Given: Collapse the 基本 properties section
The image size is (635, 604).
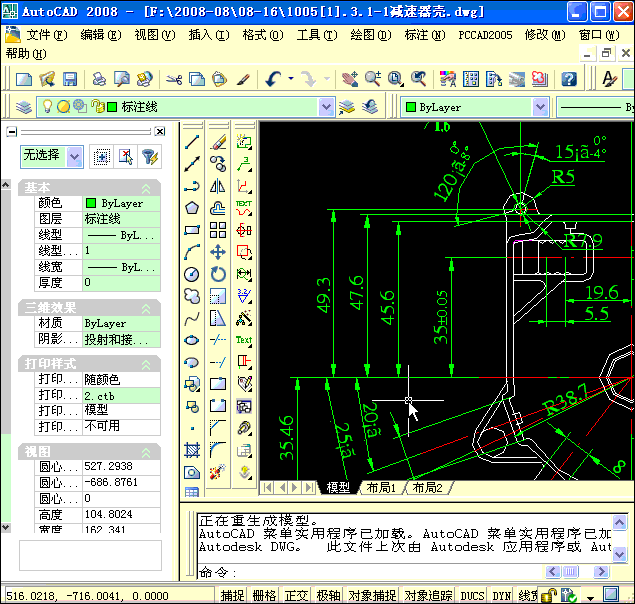Looking at the screenshot, I should 146,188.
